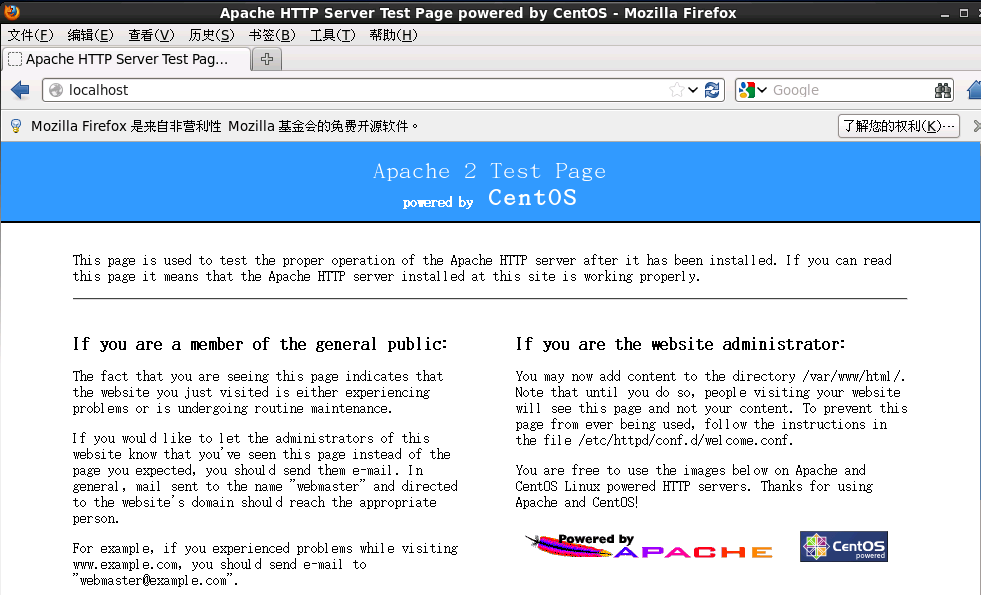
Task: Click the heading about the general public
Action: 260,344
